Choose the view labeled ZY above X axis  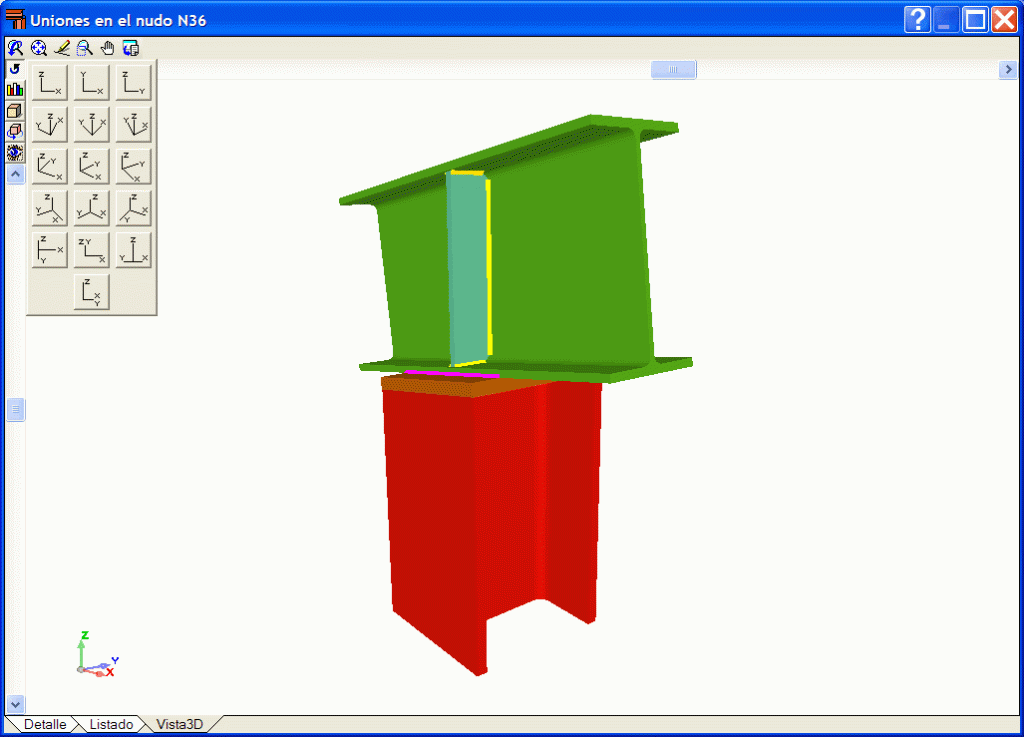pos(91,250)
